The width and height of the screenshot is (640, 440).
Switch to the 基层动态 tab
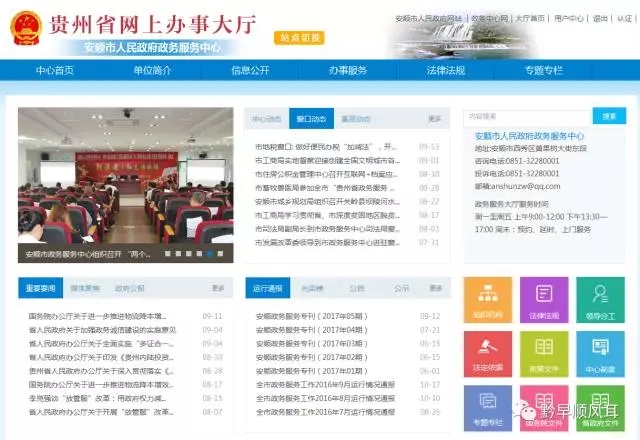point(356,119)
